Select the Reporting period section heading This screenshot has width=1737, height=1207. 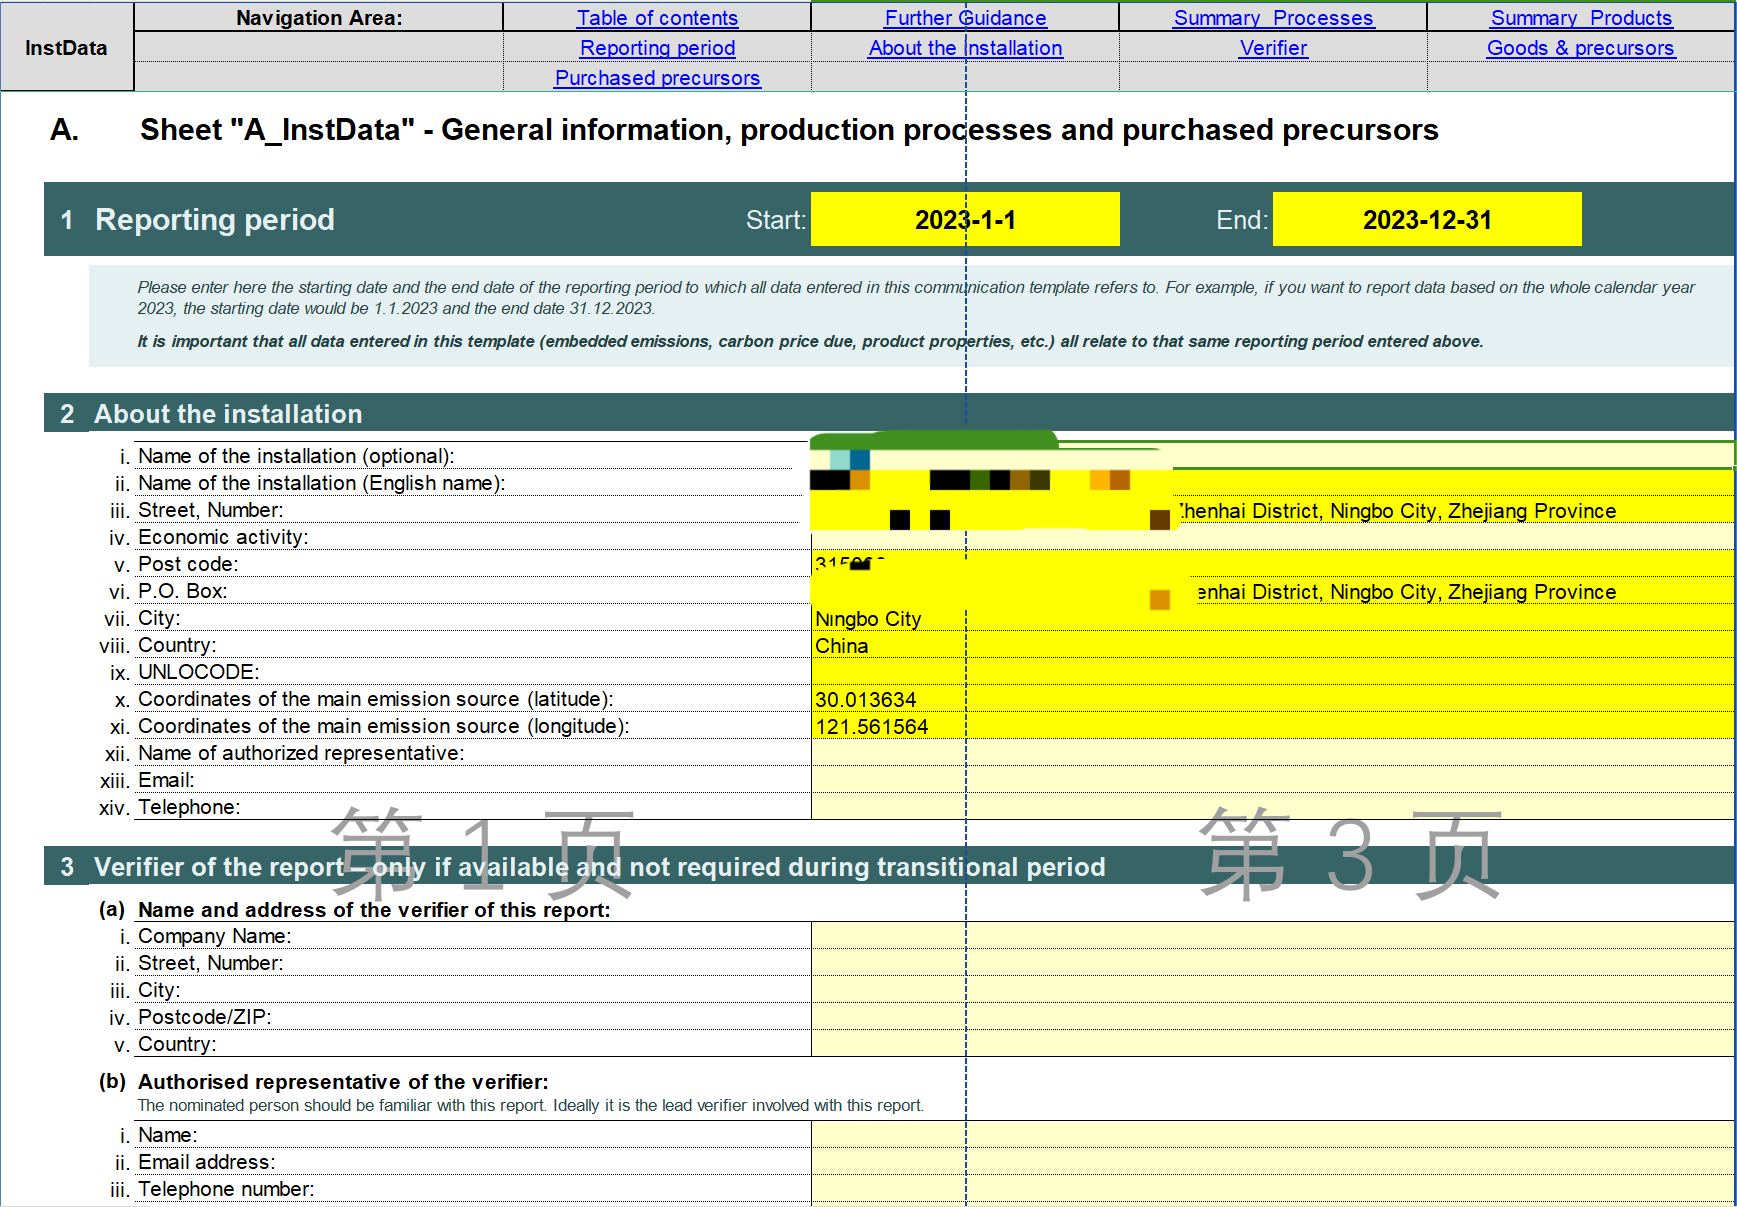coord(214,220)
